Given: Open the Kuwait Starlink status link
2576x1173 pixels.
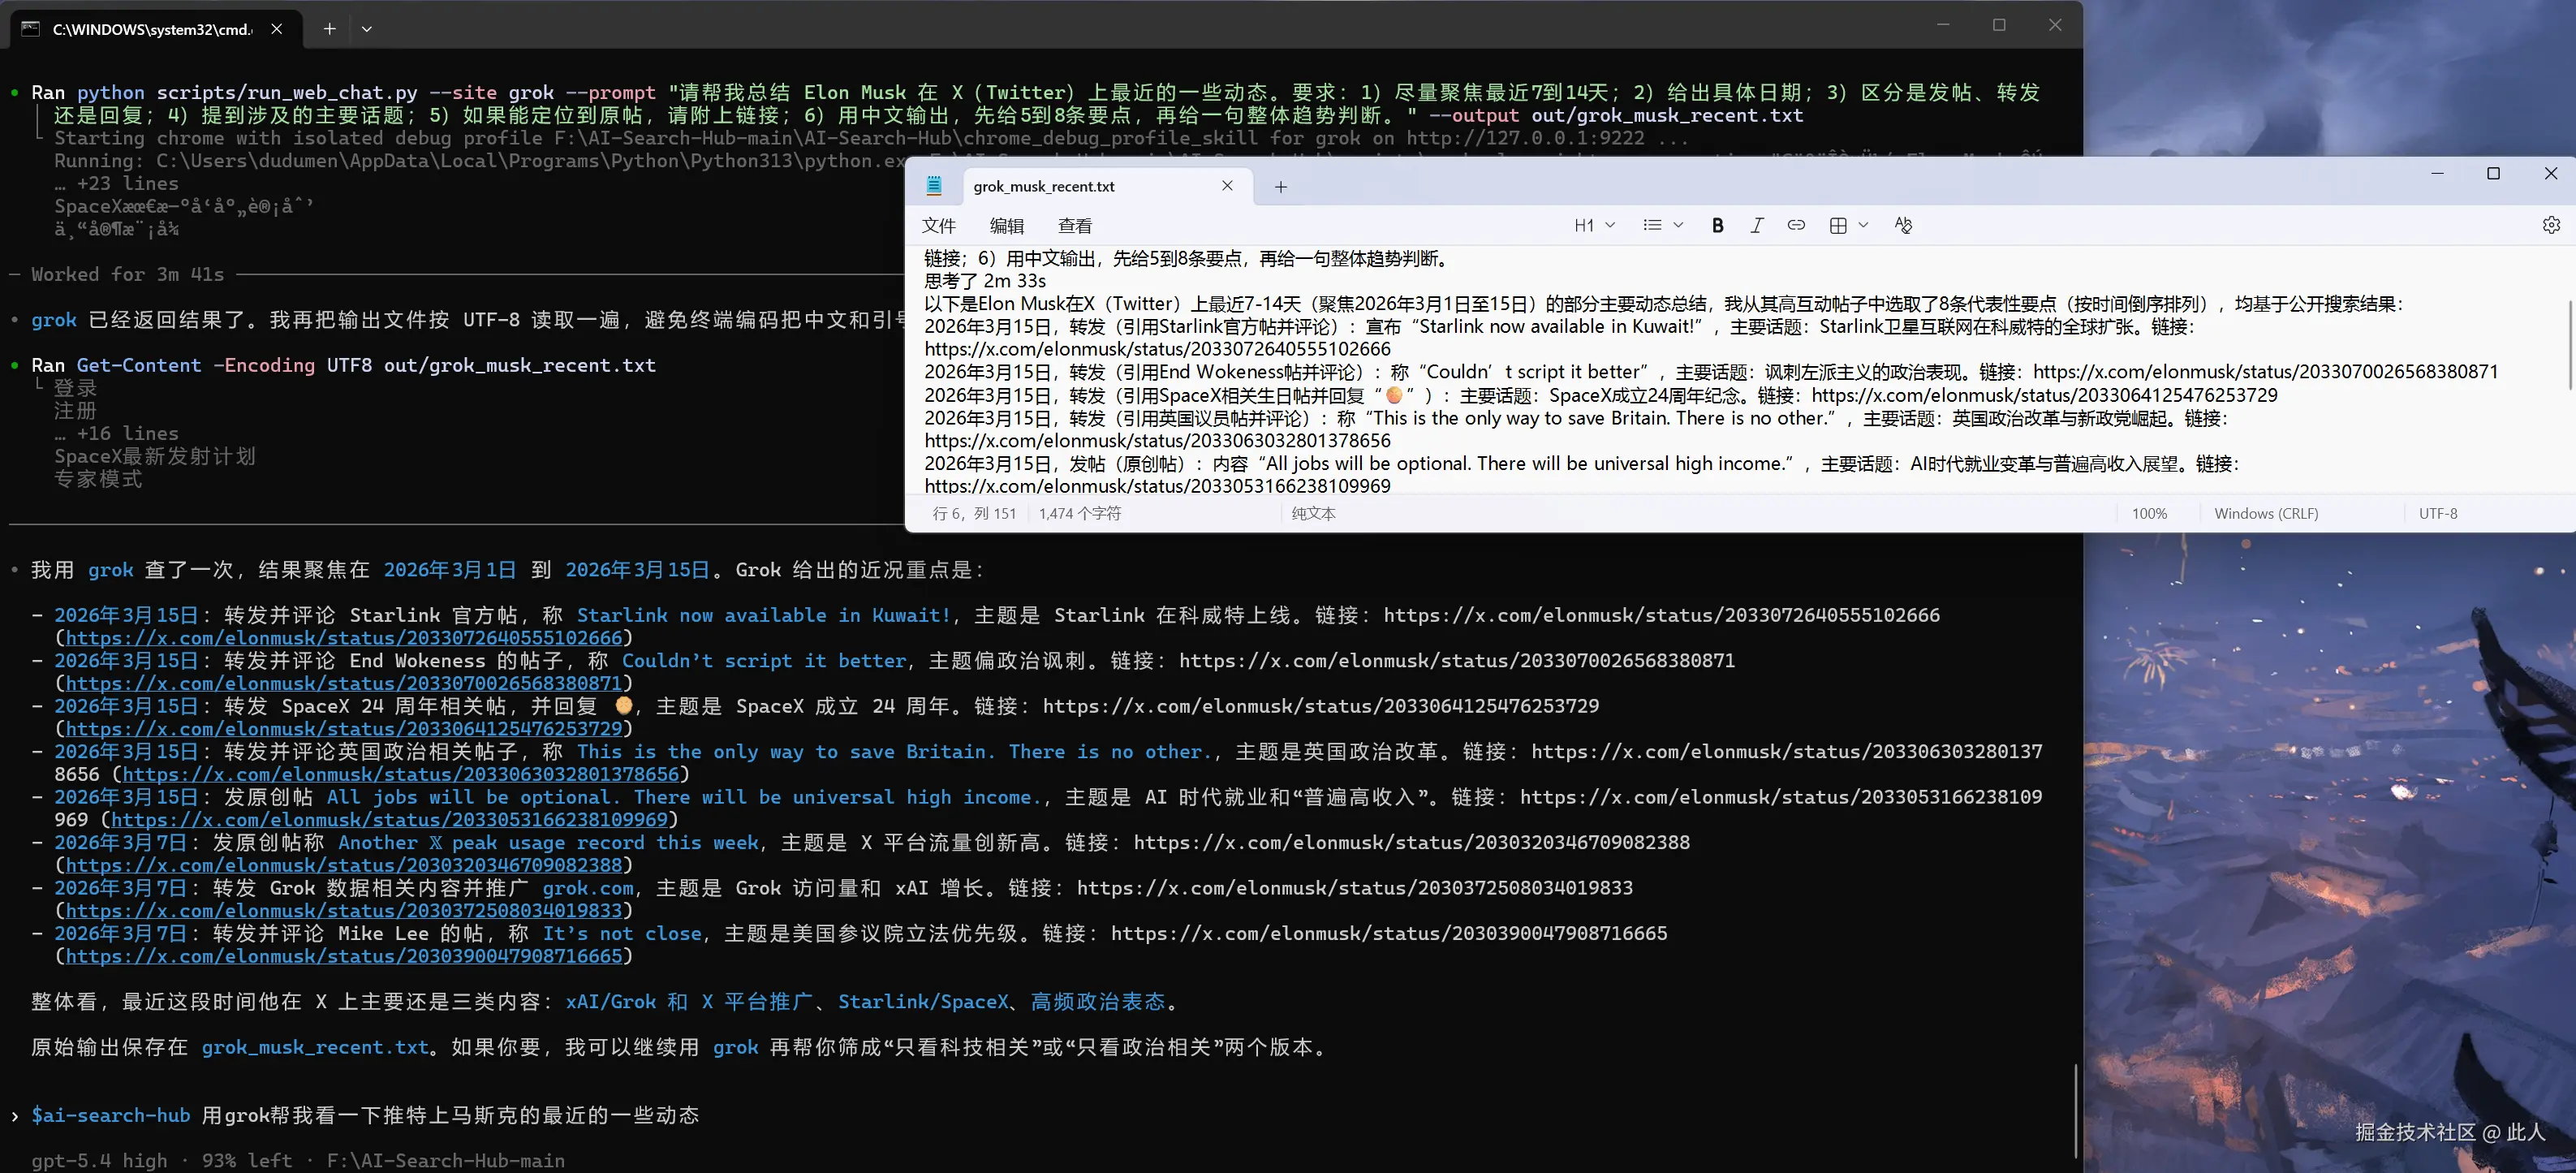Looking at the screenshot, I should tap(343, 638).
